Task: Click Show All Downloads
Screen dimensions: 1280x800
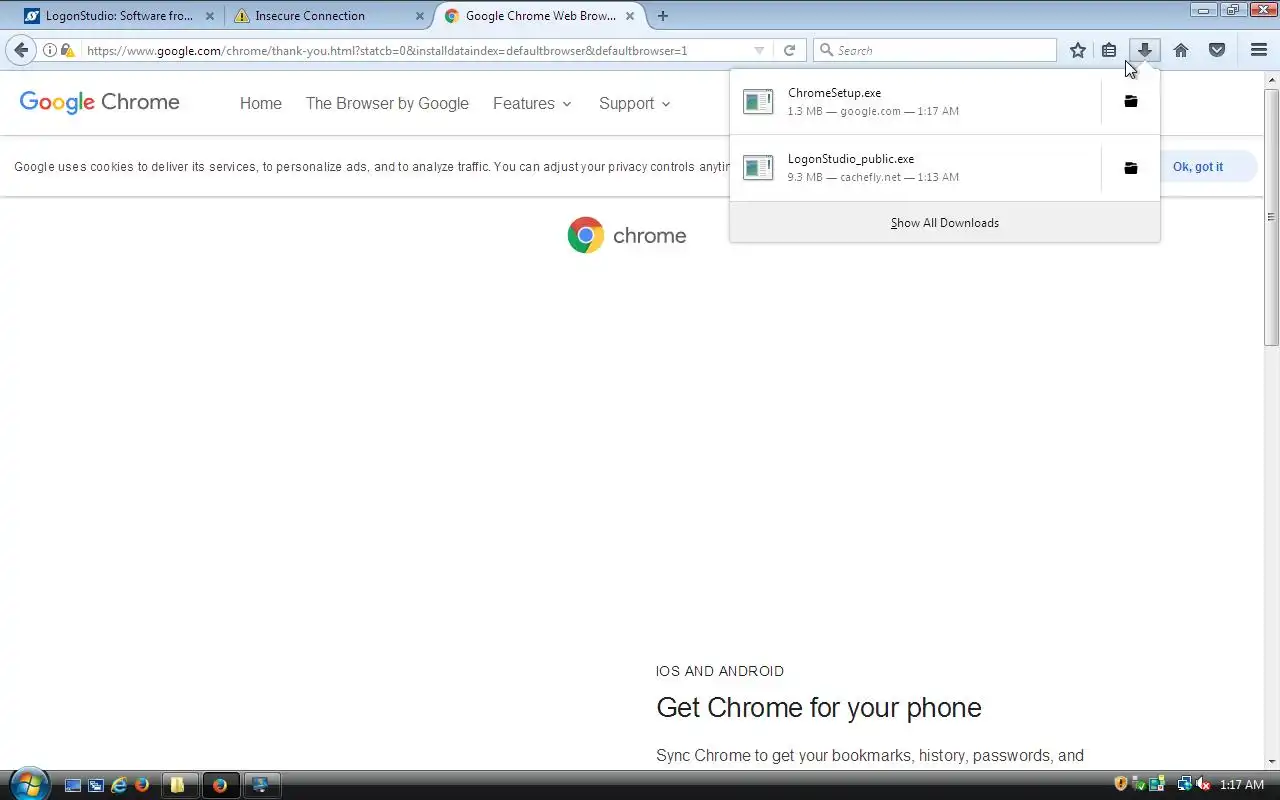Action: [945, 223]
